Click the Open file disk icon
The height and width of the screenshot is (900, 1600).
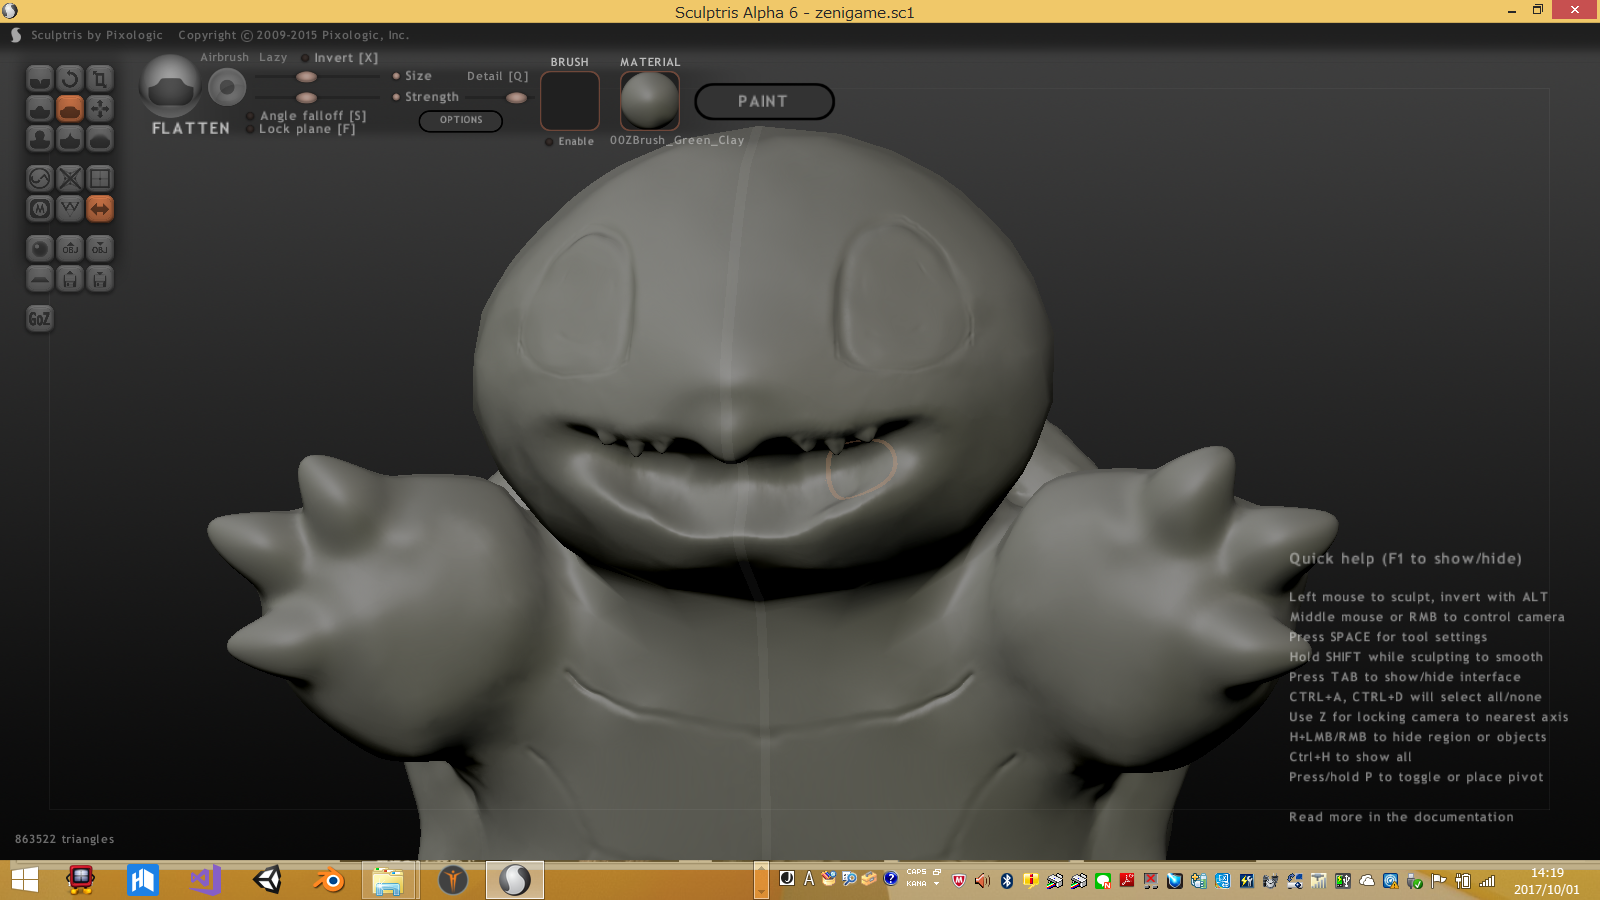[70, 279]
